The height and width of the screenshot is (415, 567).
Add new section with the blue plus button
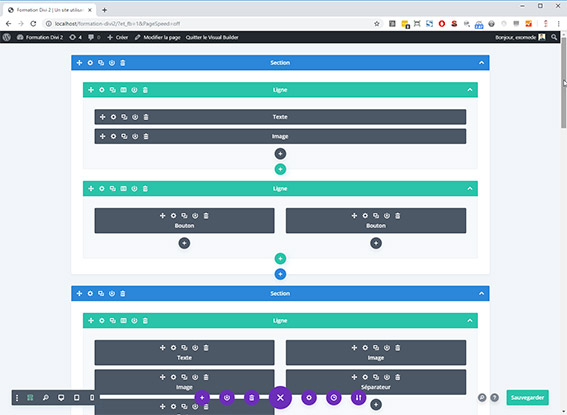tap(280, 274)
